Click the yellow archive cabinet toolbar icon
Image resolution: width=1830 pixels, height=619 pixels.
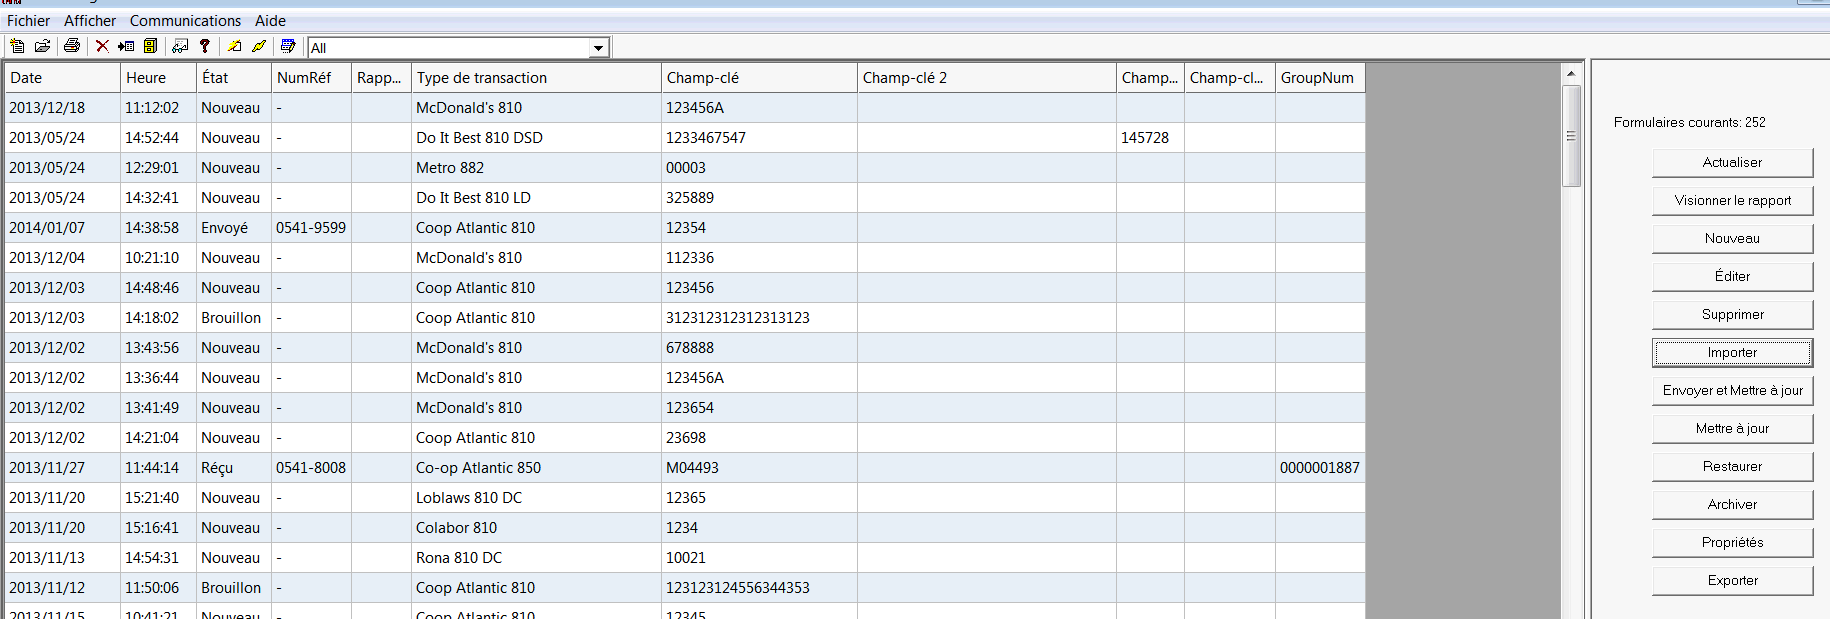(151, 46)
